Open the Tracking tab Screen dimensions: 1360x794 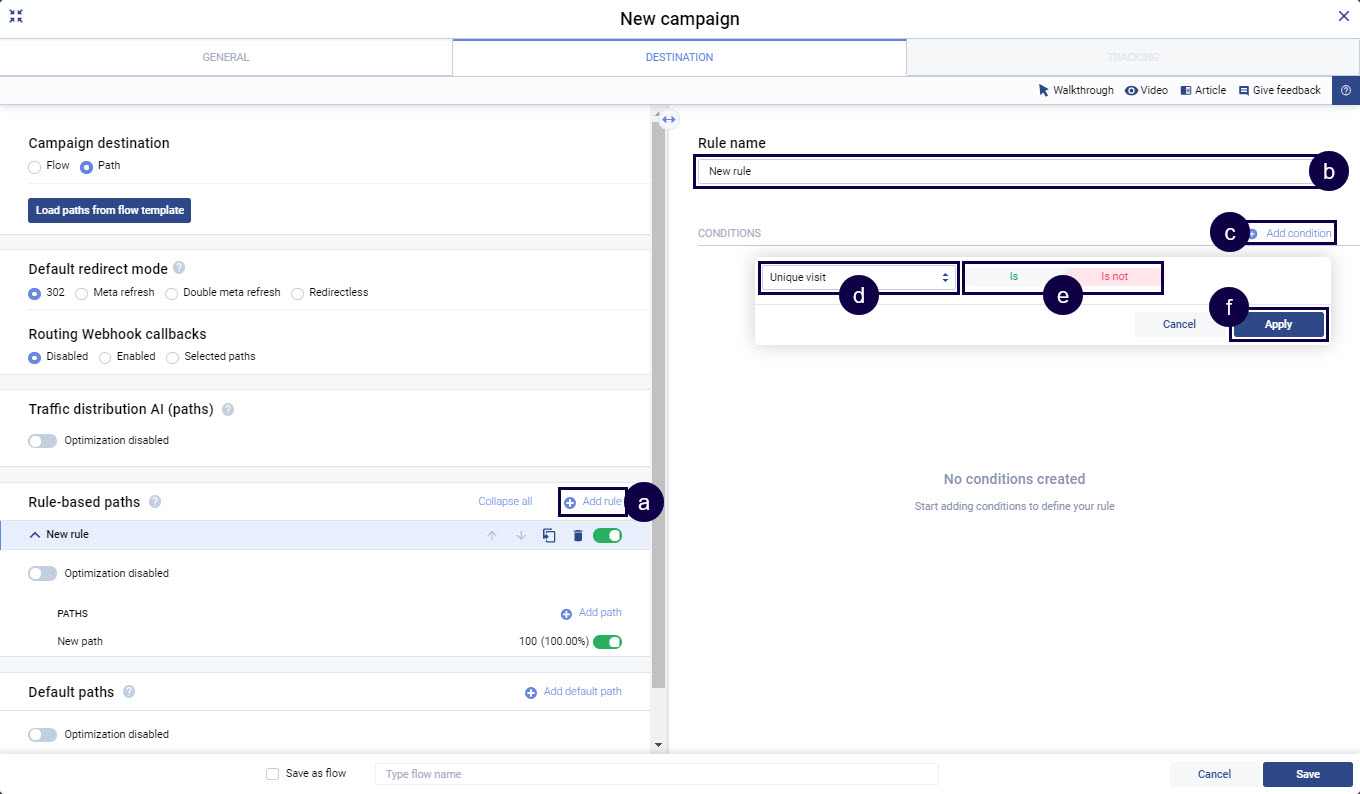tap(1132, 58)
